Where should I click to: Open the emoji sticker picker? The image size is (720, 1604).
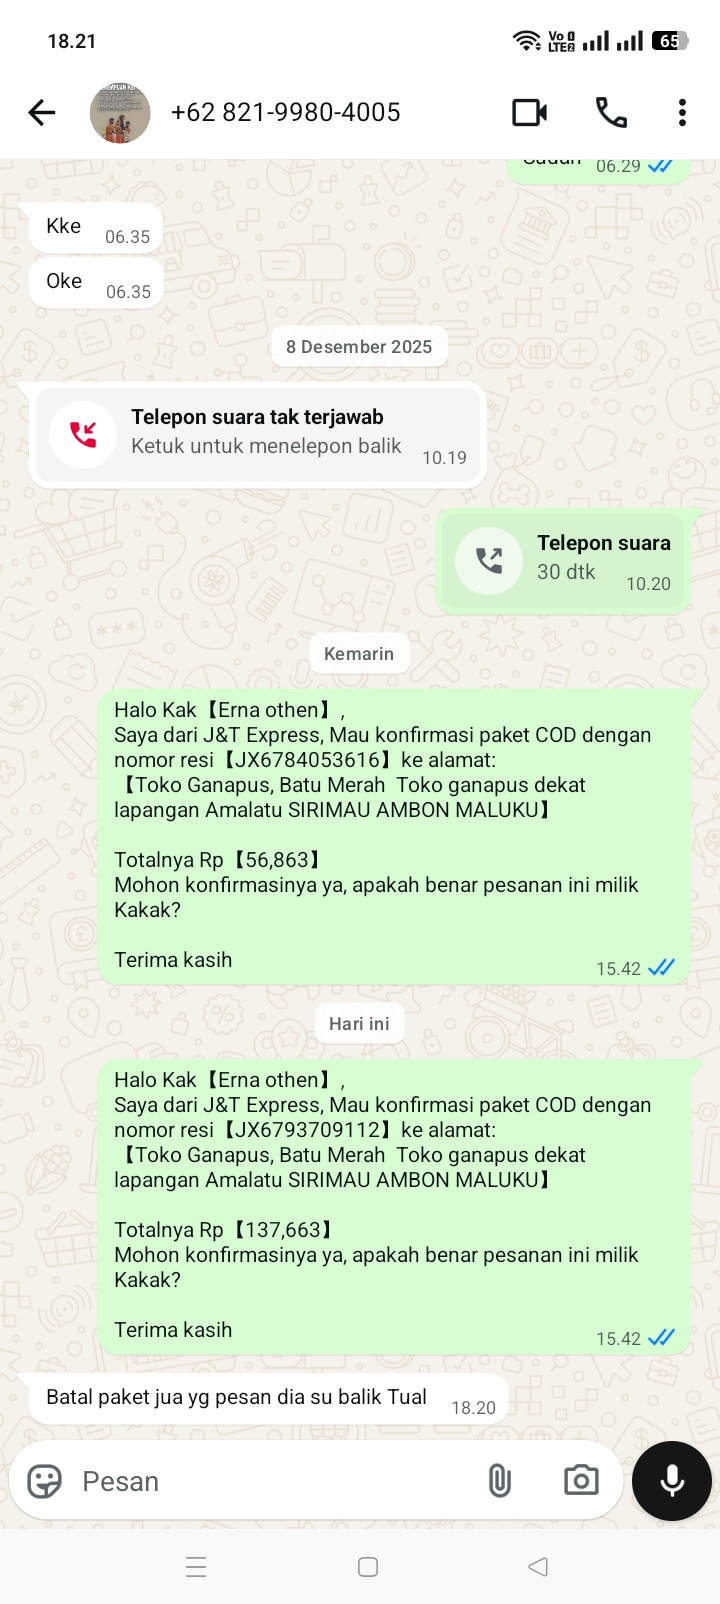pos(44,1481)
